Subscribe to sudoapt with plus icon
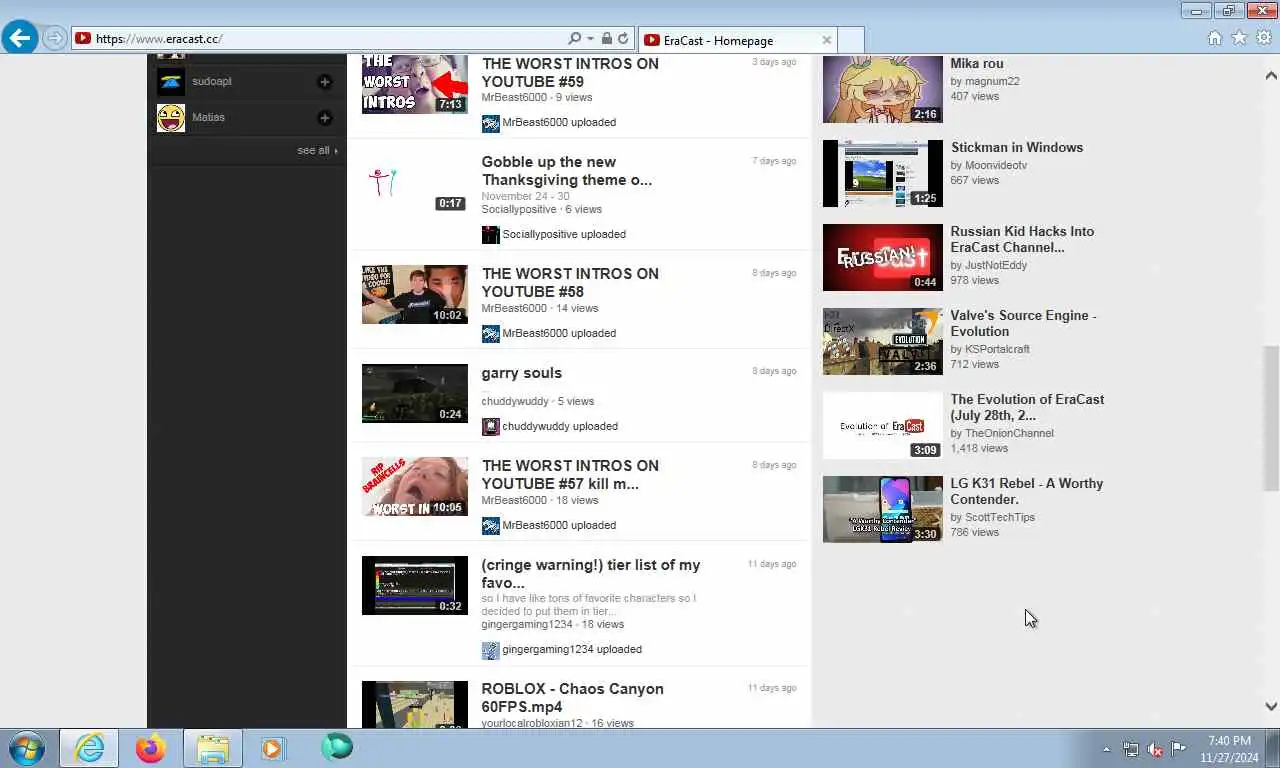This screenshot has width=1280, height=768. coord(324,81)
